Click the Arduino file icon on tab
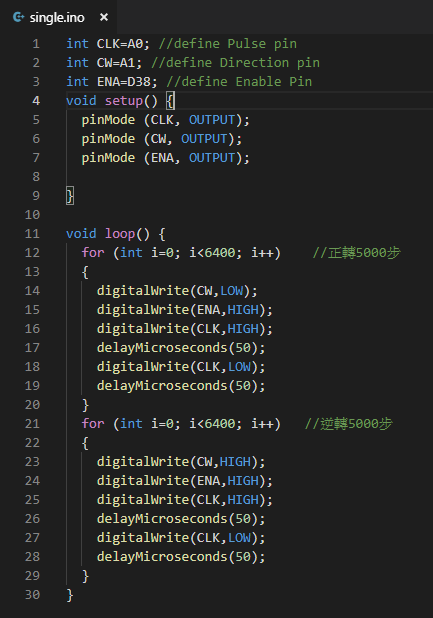Image resolution: width=433 pixels, height=618 pixels. 19,17
